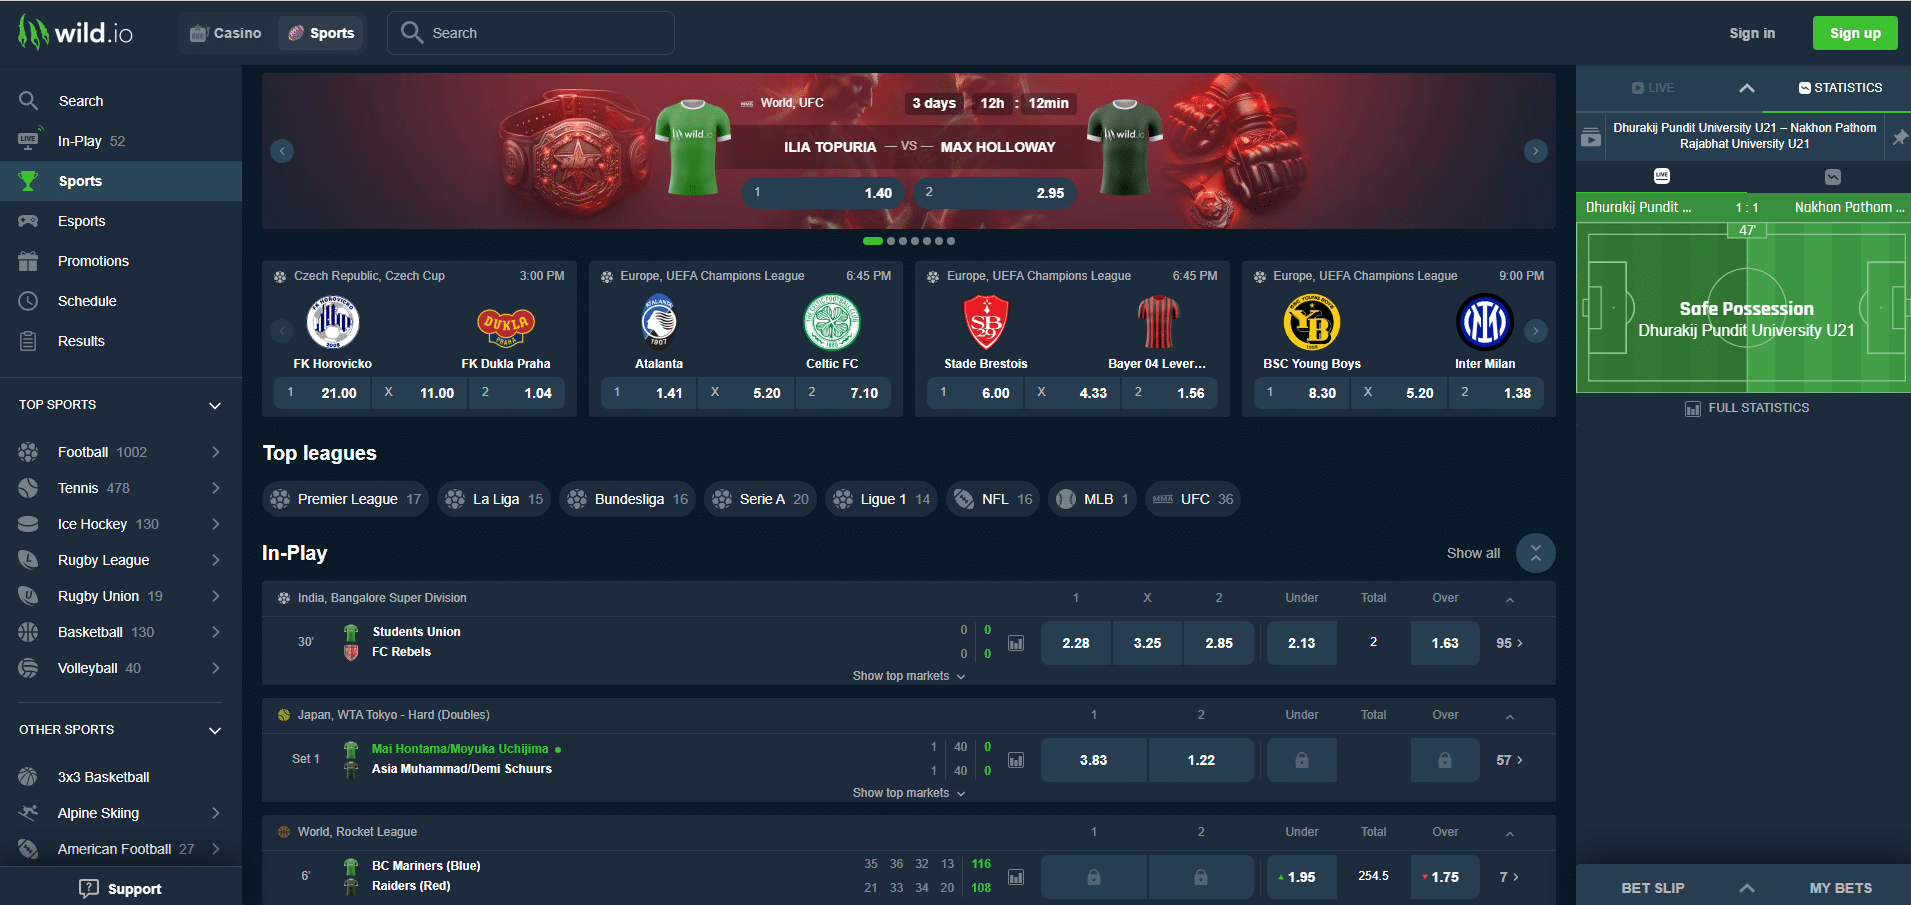Collapse the OTHER SPORTS section
1911x905 pixels.
click(x=215, y=730)
